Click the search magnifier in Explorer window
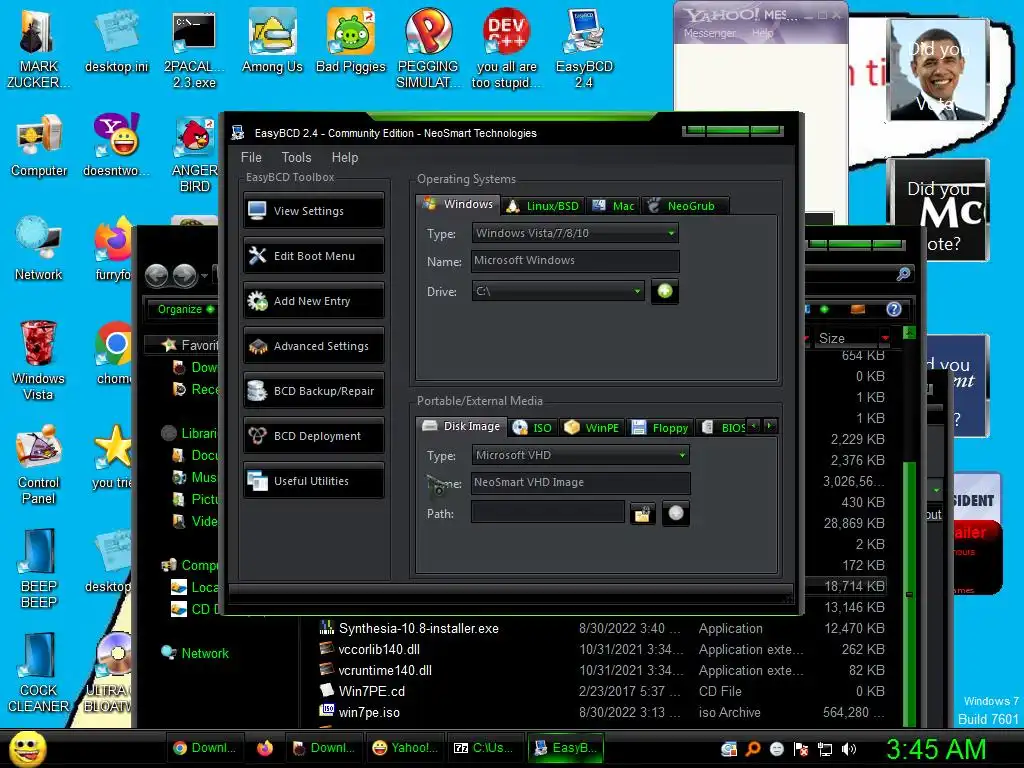1024x768 pixels. [x=904, y=274]
